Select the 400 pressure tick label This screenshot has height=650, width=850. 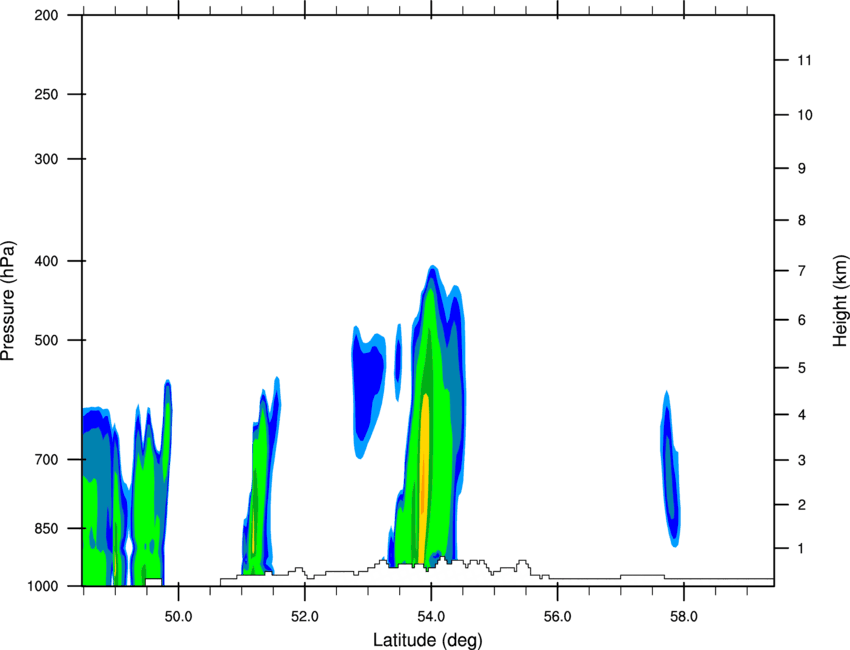(x=46, y=261)
